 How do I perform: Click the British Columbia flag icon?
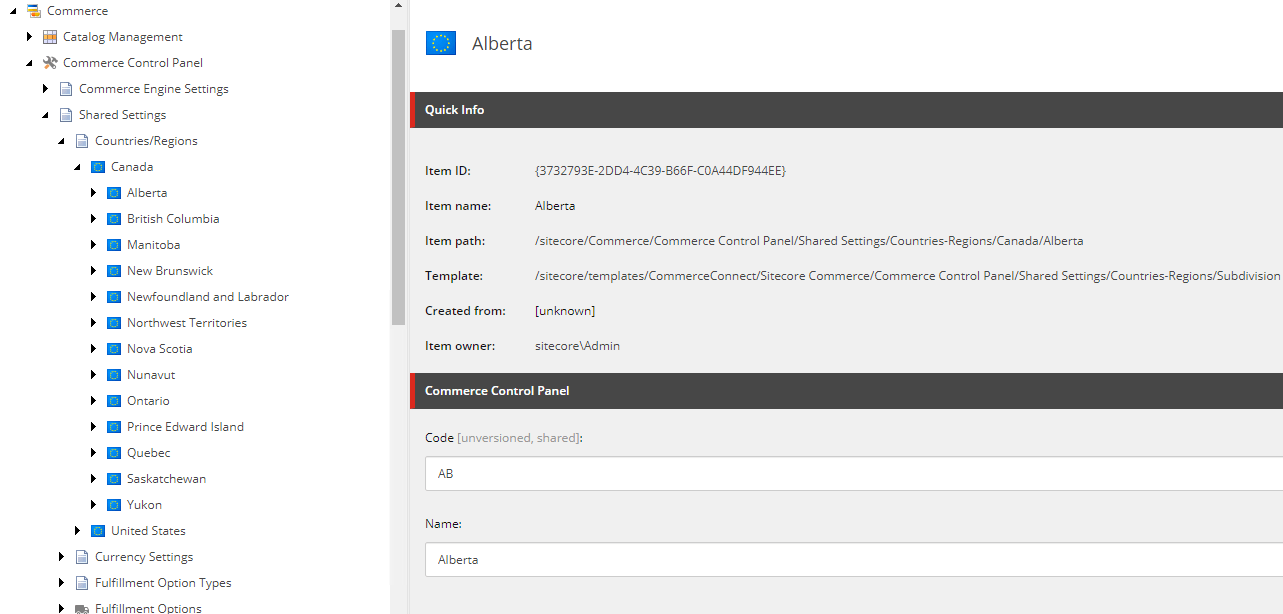click(113, 219)
